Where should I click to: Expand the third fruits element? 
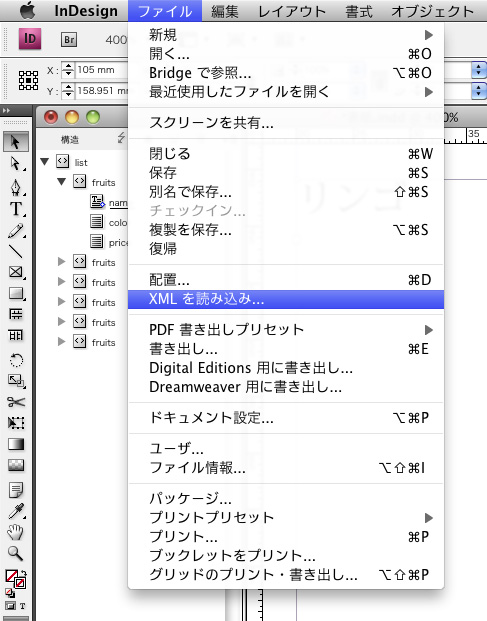pos(61,281)
